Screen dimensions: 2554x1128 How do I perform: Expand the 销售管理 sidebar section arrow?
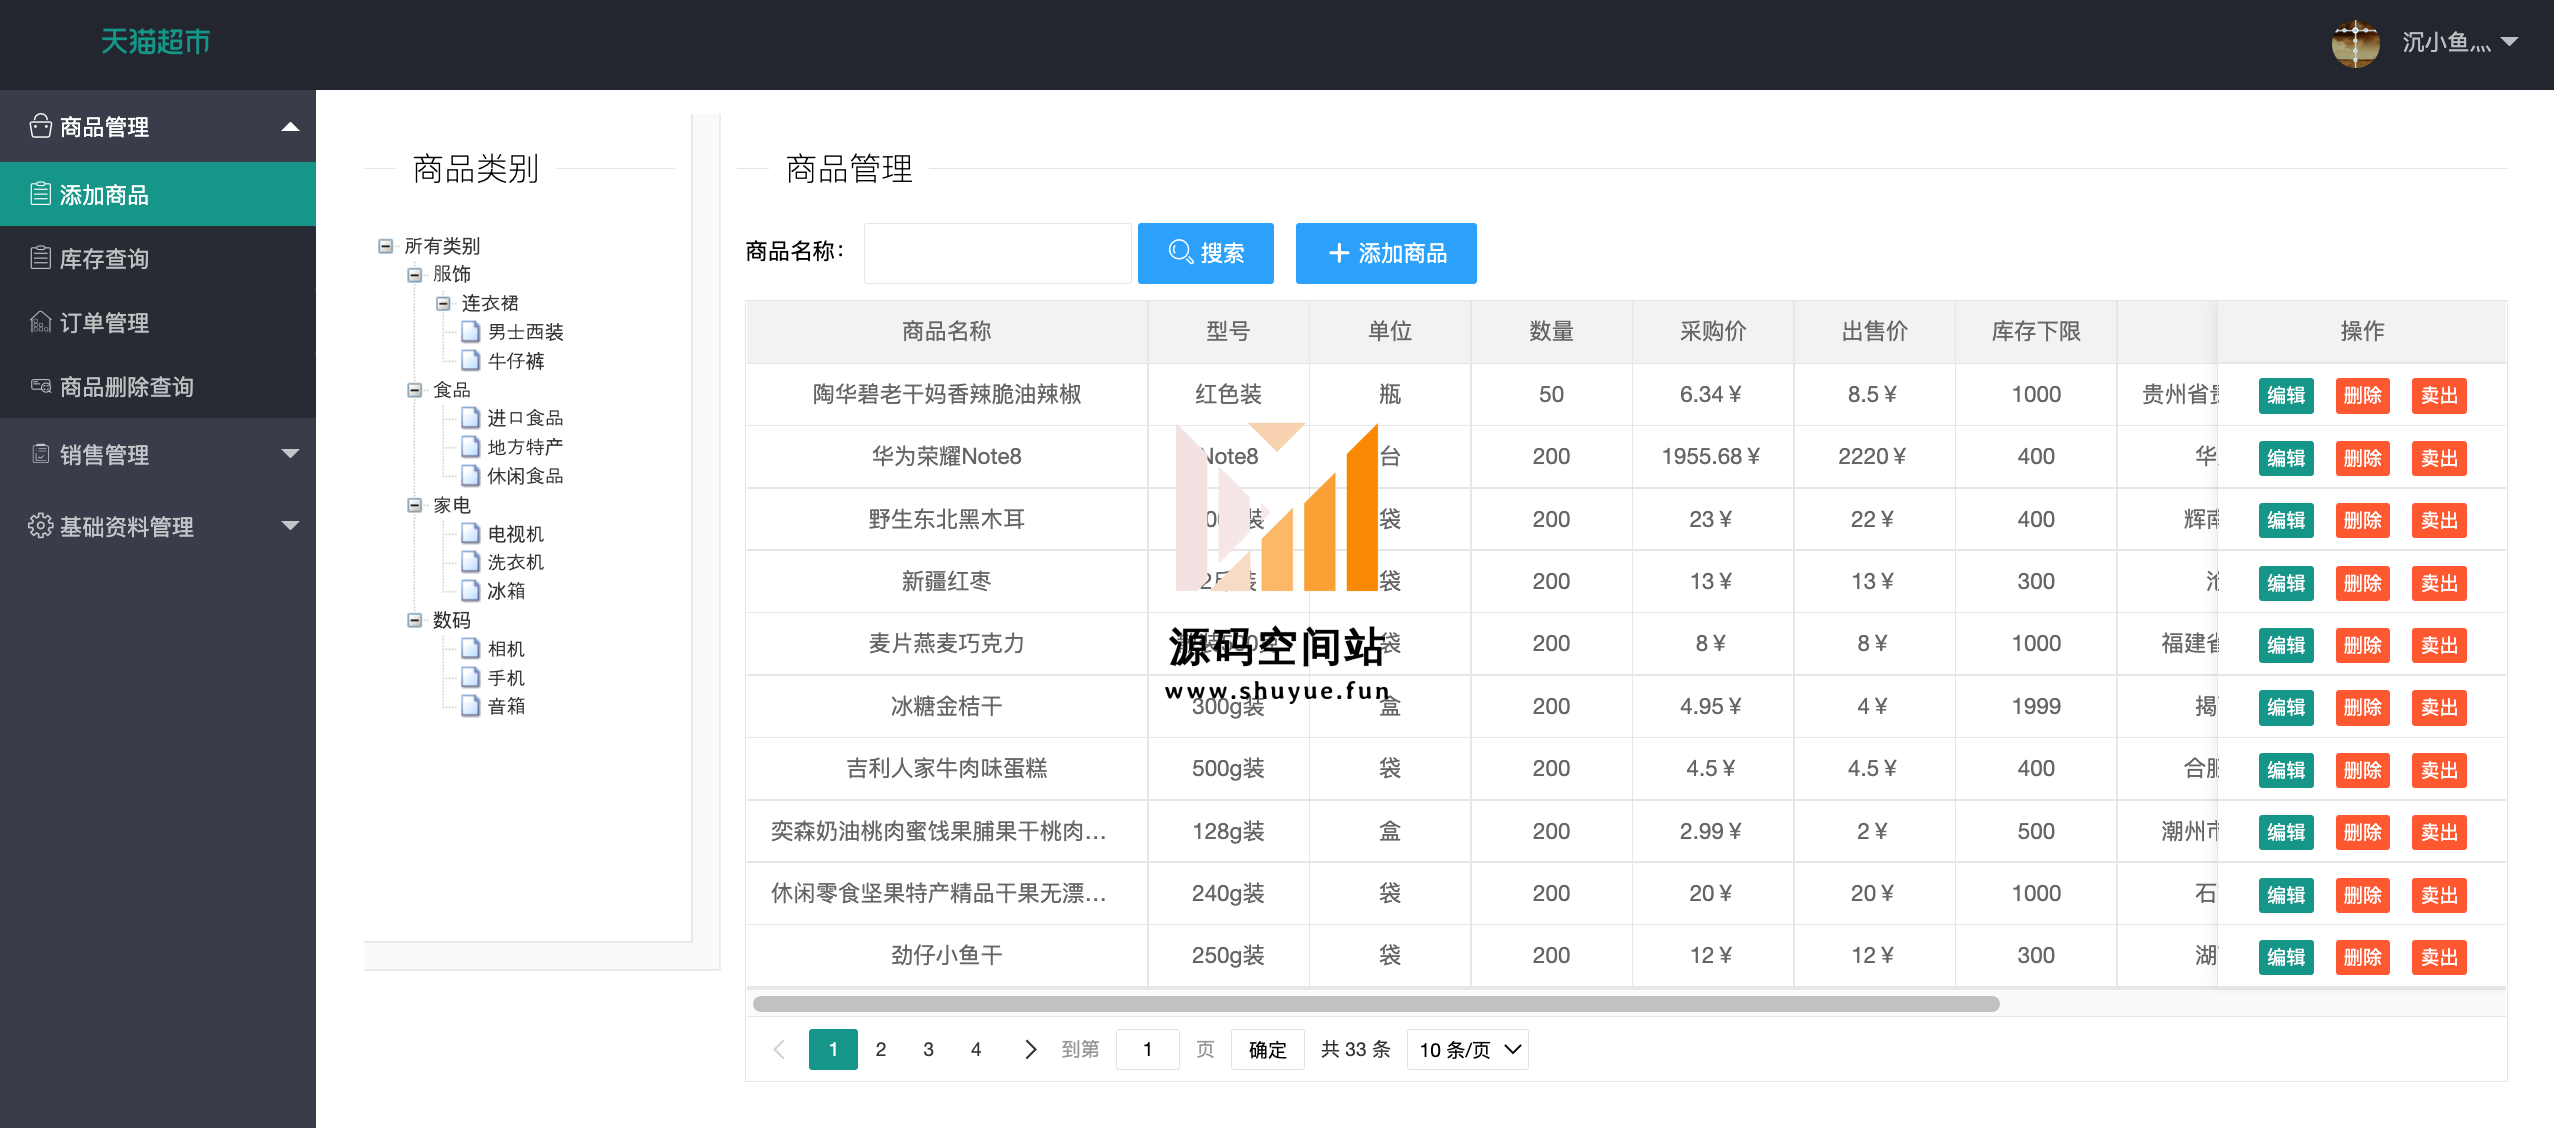(x=290, y=454)
